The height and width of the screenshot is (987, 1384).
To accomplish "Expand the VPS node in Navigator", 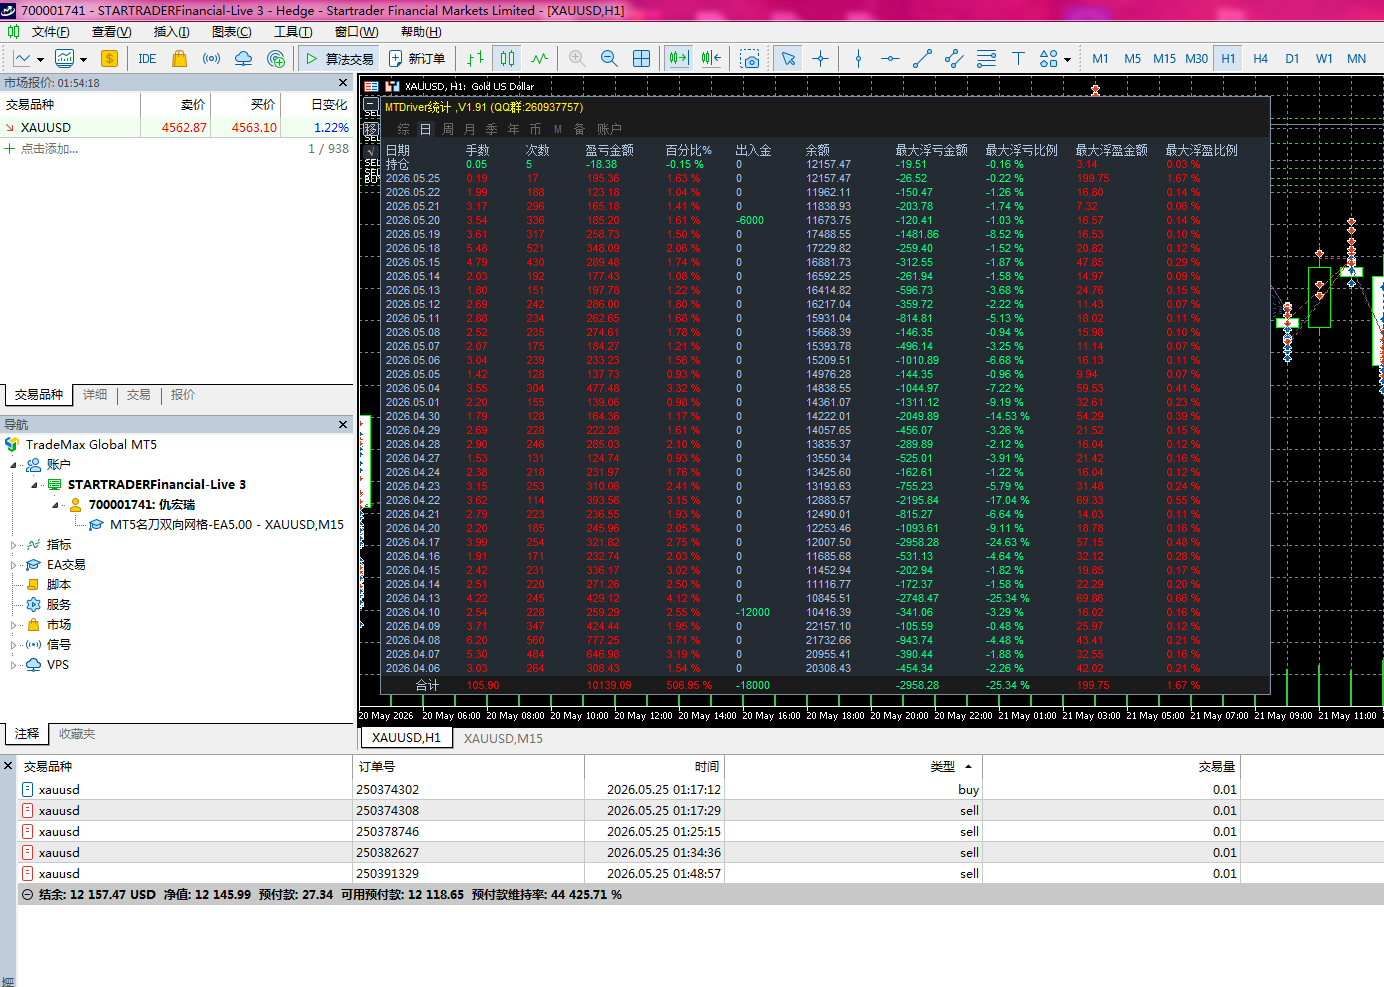I will [x=14, y=665].
